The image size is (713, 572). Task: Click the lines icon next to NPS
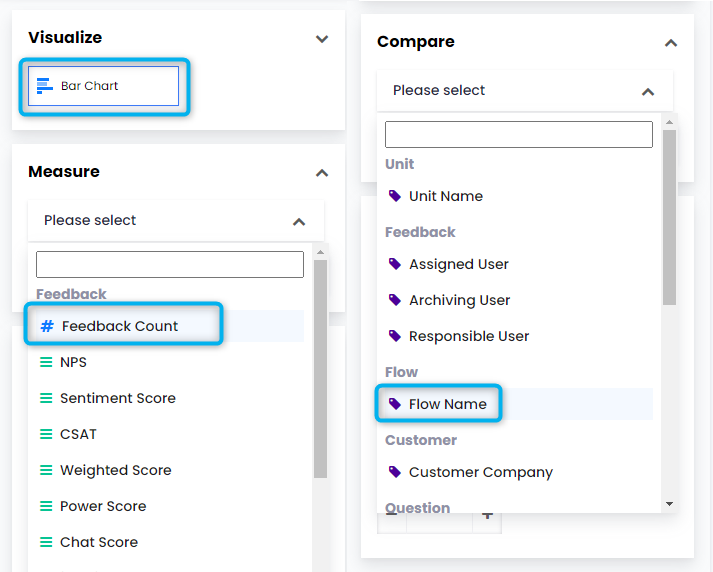click(46, 362)
